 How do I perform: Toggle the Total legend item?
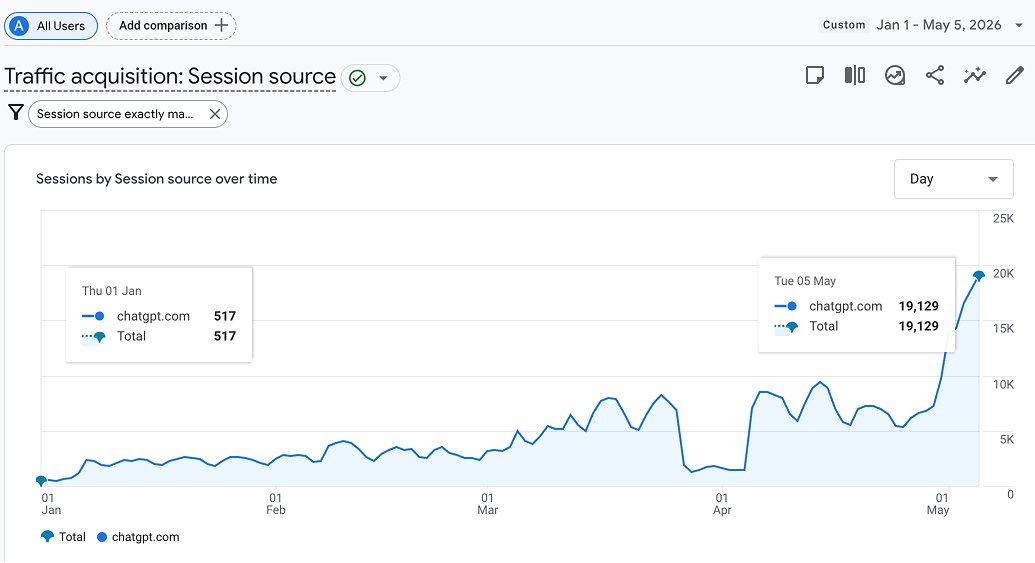tap(63, 537)
